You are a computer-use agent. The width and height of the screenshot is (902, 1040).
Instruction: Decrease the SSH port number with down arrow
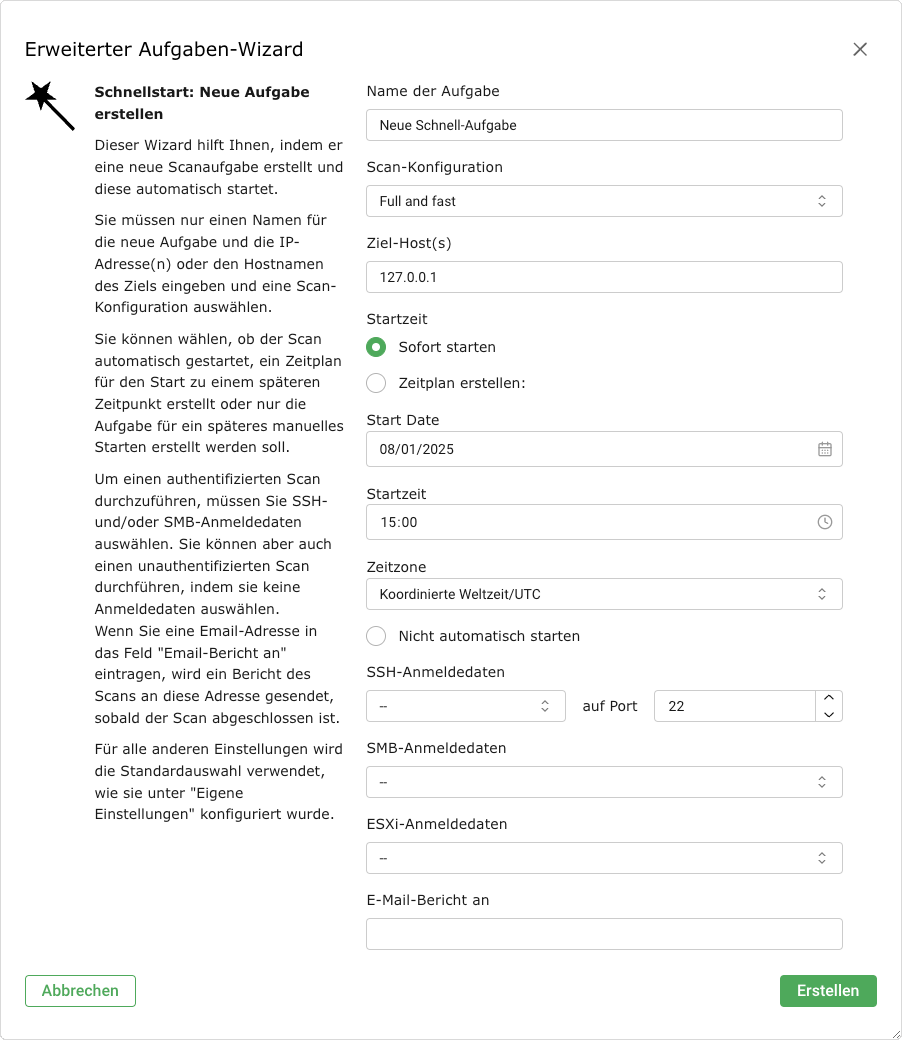click(x=829, y=714)
